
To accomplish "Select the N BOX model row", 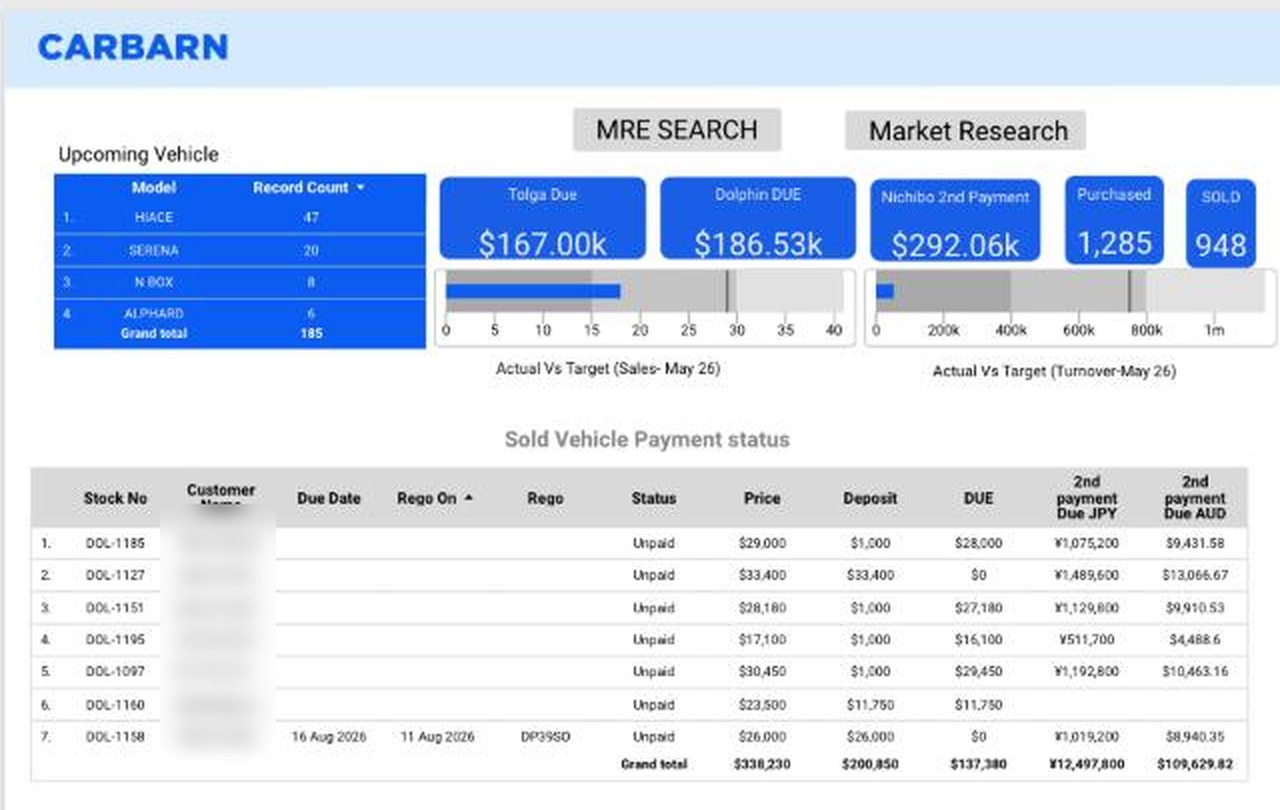I will (x=240, y=282).
